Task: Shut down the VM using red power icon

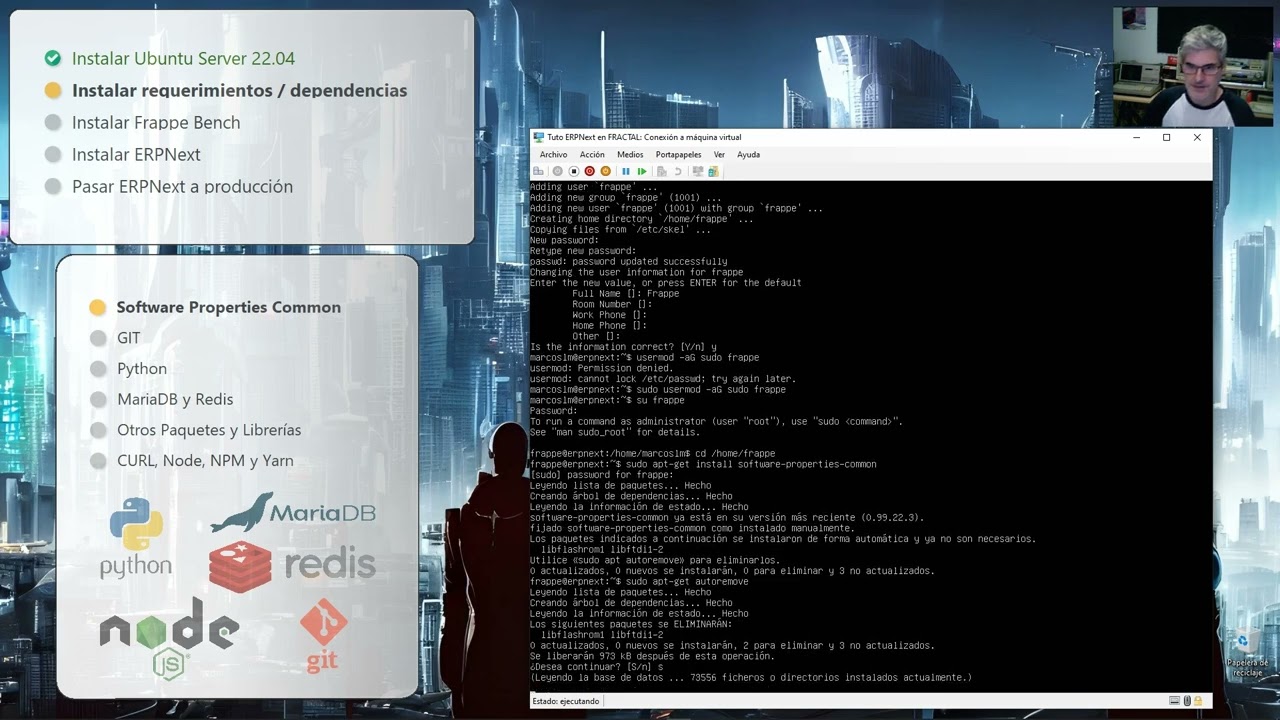Action: 589,171
